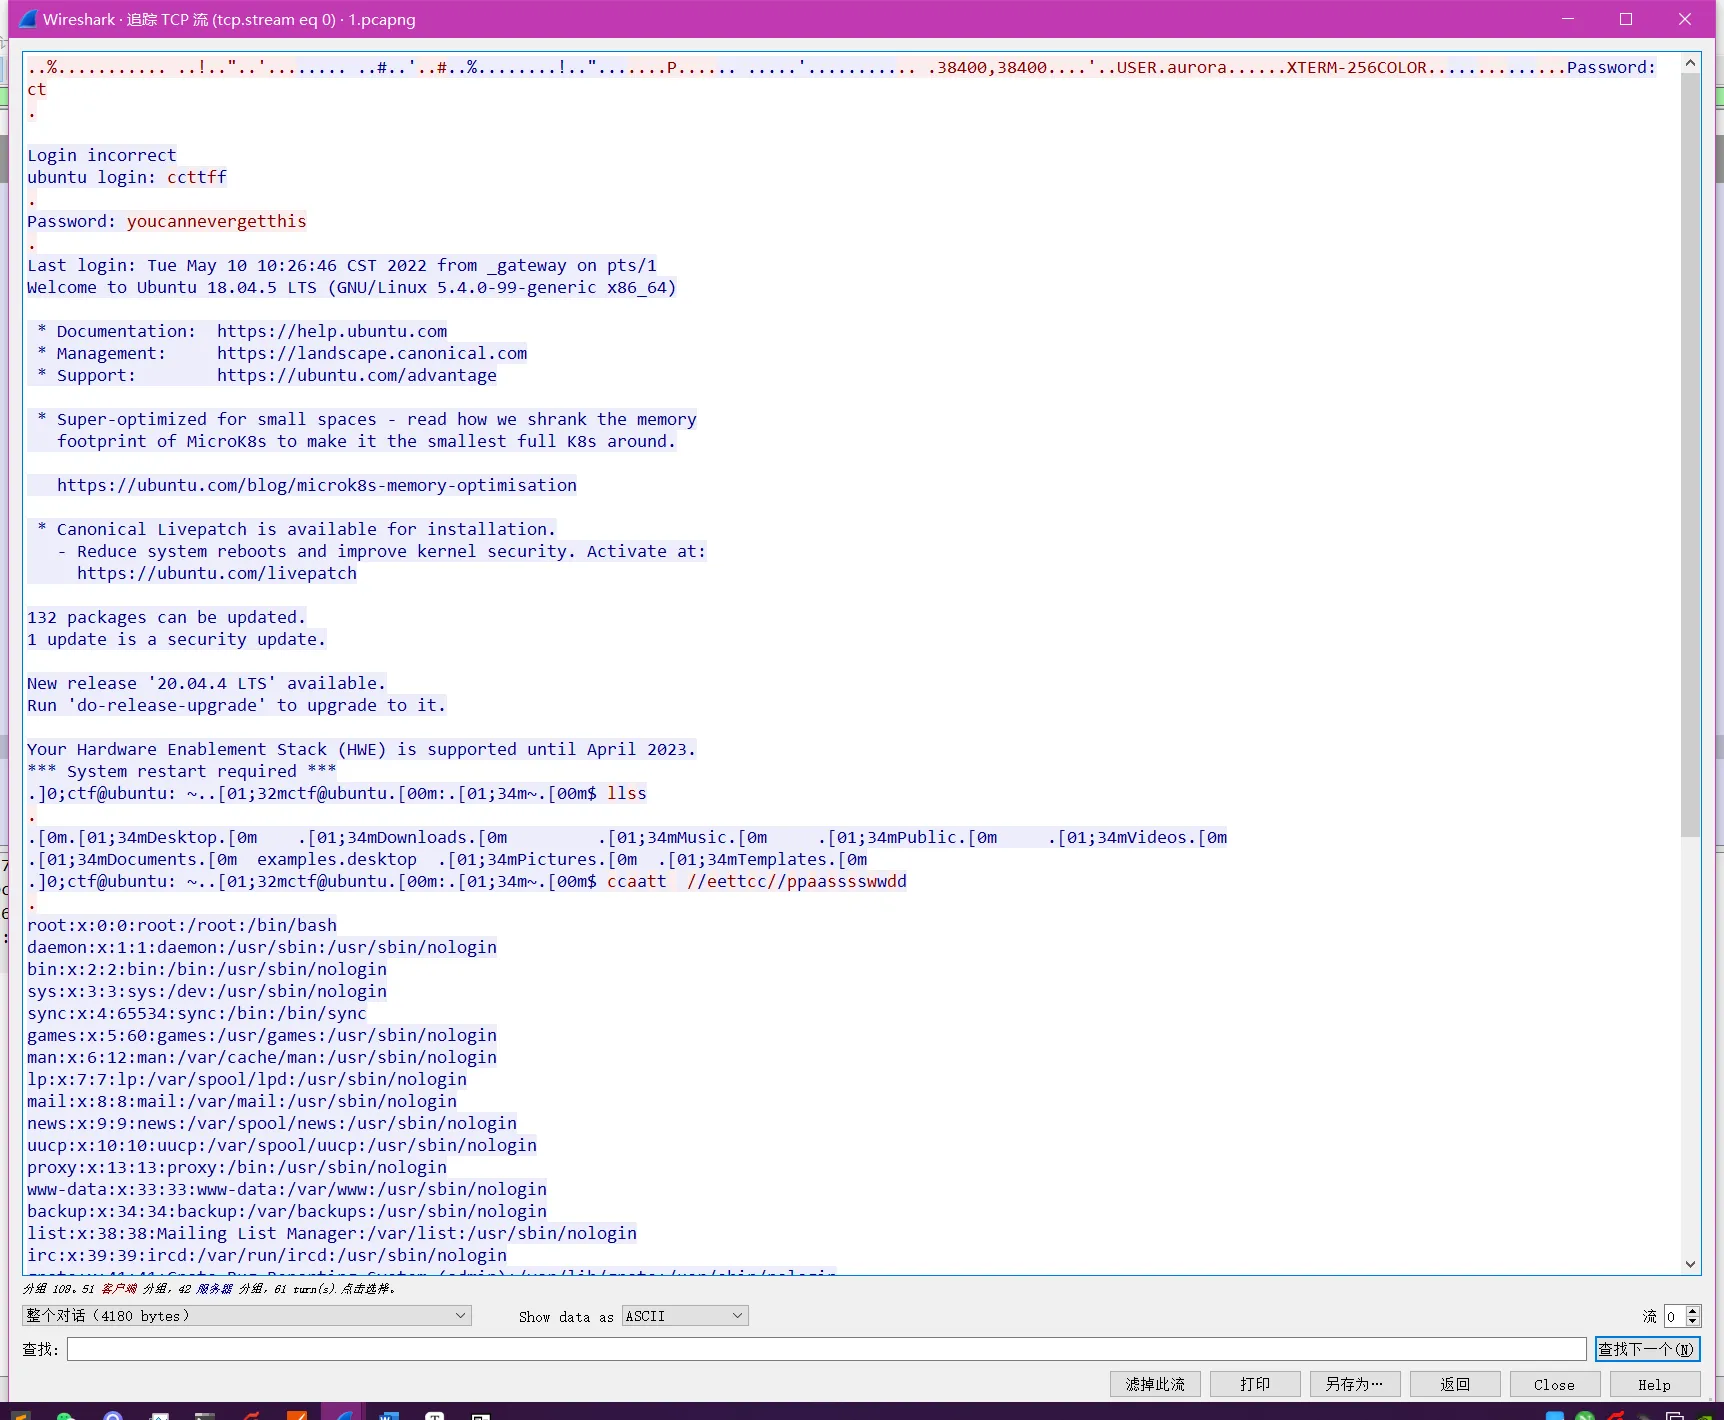
Task: Open the 整个对话 (4180 bytes) dropdown
Action: tap(246, 1316)
